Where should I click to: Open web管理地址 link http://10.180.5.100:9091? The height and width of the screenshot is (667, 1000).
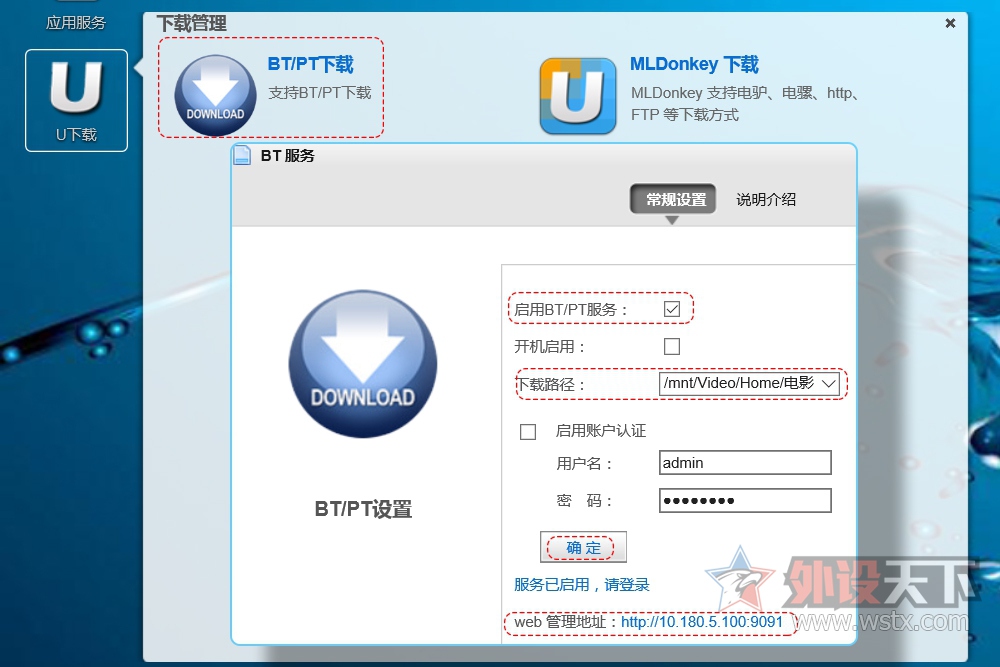[702, 622]
